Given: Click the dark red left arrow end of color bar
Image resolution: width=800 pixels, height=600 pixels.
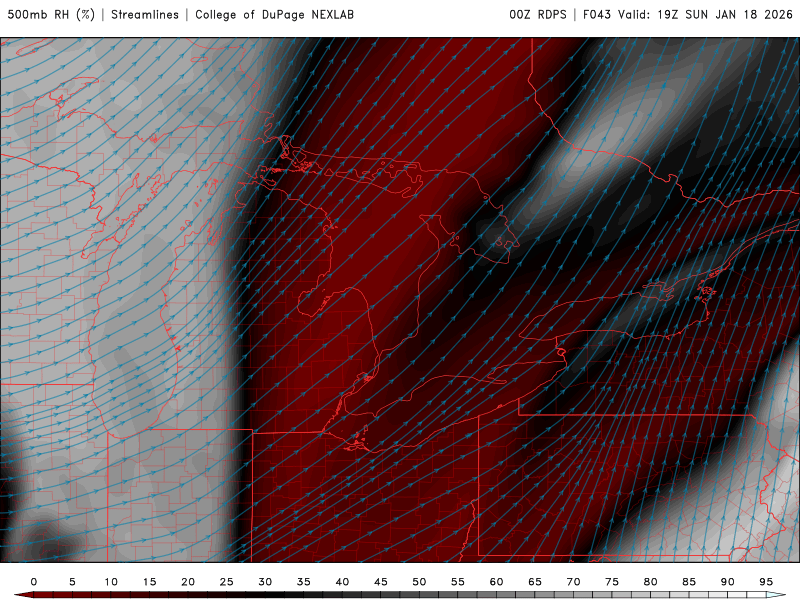Looking at the screenshot, I should pyautogui.click(x=23, y=595).
